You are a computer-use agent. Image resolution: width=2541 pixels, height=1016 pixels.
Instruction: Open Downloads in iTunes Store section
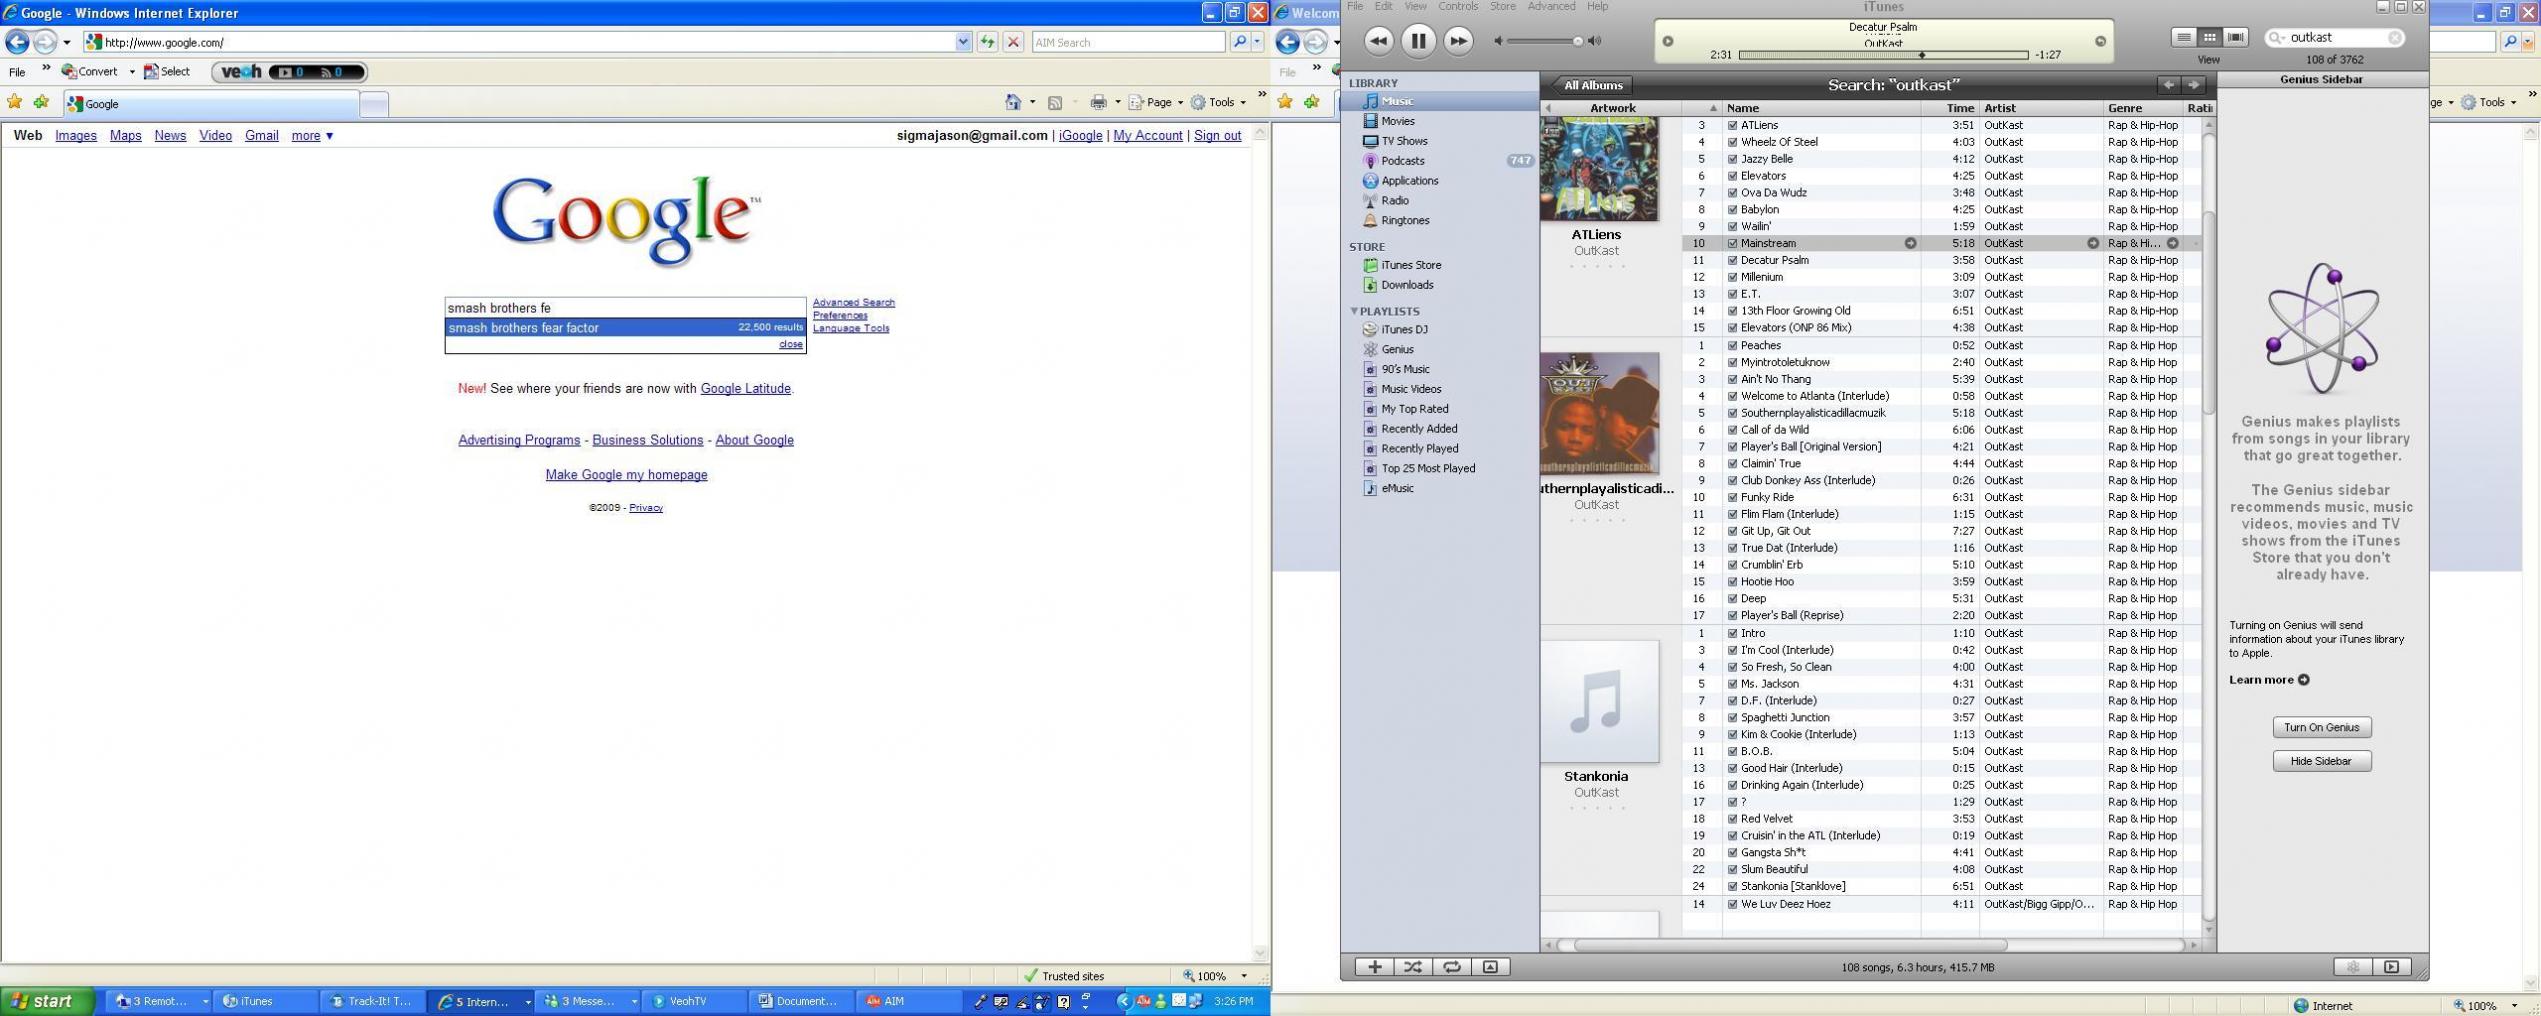click(1406, 285)
